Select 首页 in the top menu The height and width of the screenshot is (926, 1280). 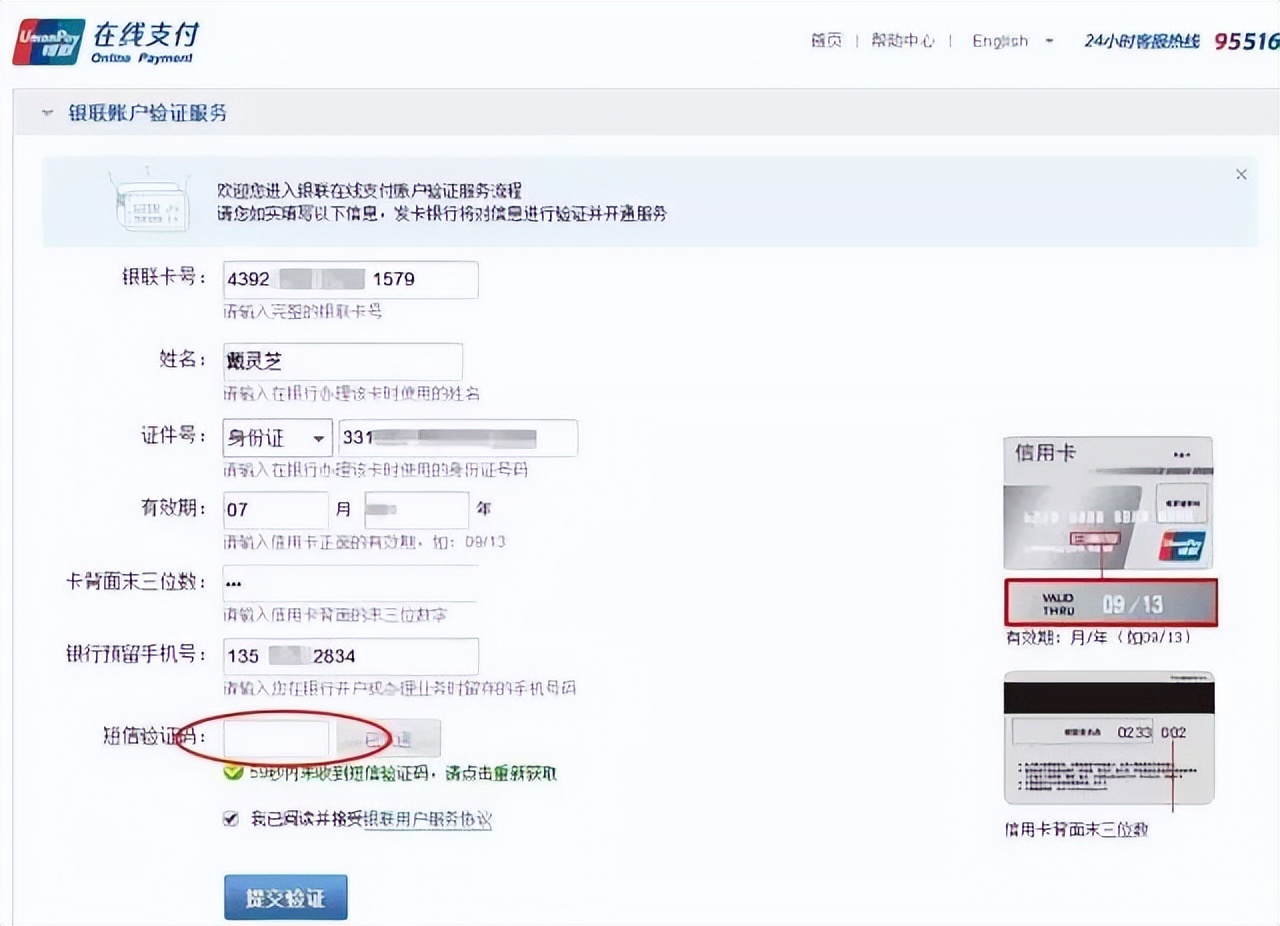point(825,41)
